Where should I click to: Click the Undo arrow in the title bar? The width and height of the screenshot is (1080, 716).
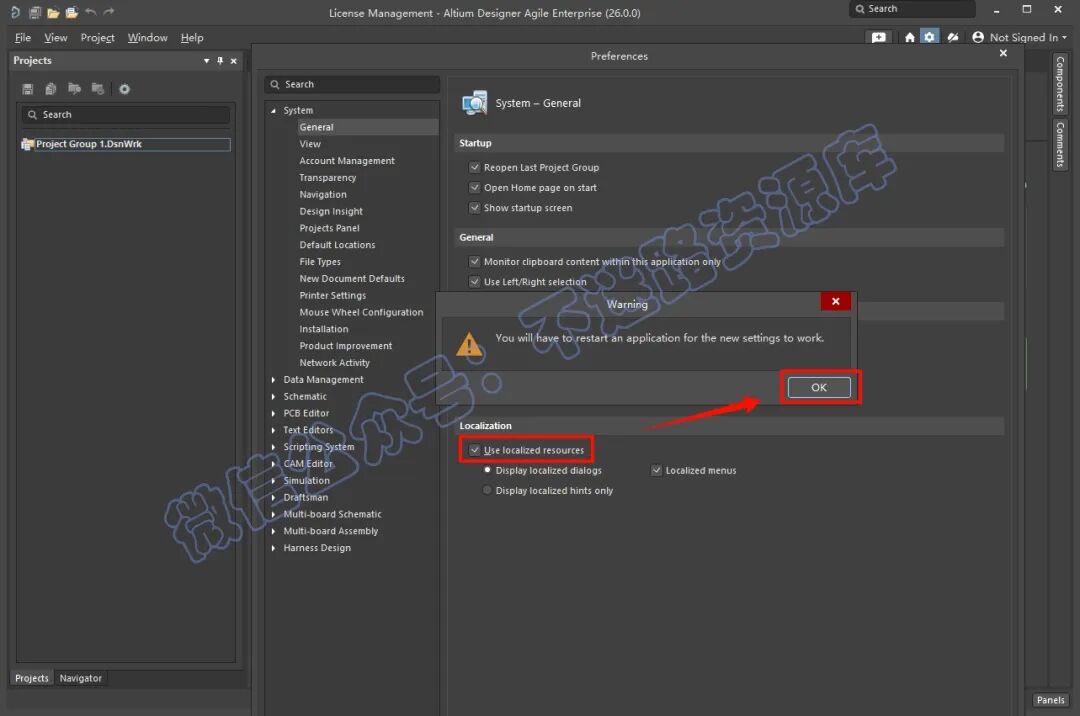click(90, 12)
